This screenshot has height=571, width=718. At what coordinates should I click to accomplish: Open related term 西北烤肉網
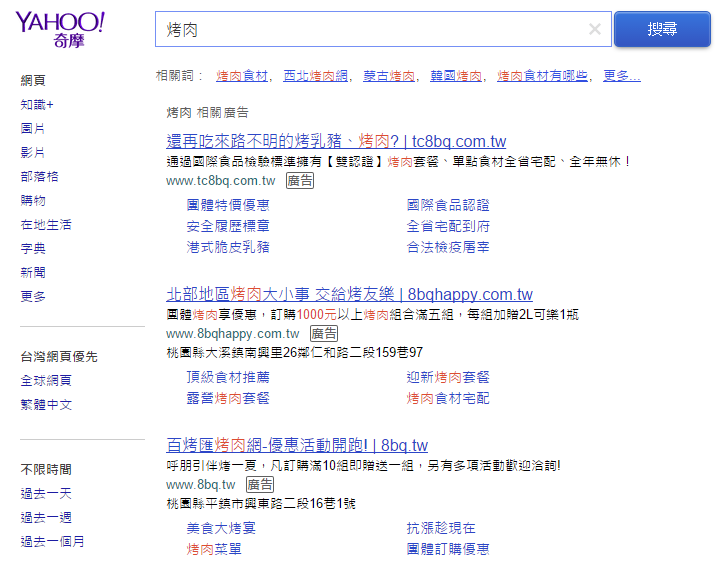click(x=315, y=76)
